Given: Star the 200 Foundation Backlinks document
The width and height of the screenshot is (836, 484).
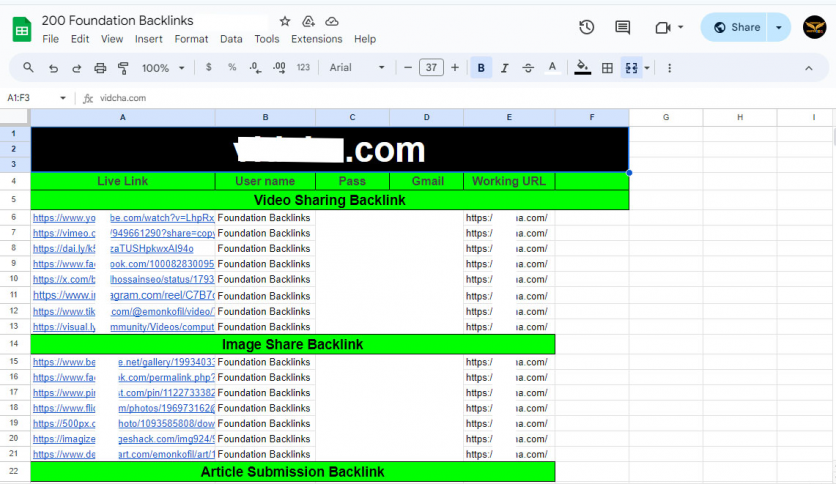Looking at the screenshot, I should pyautogui.click(x=285, y=21).
